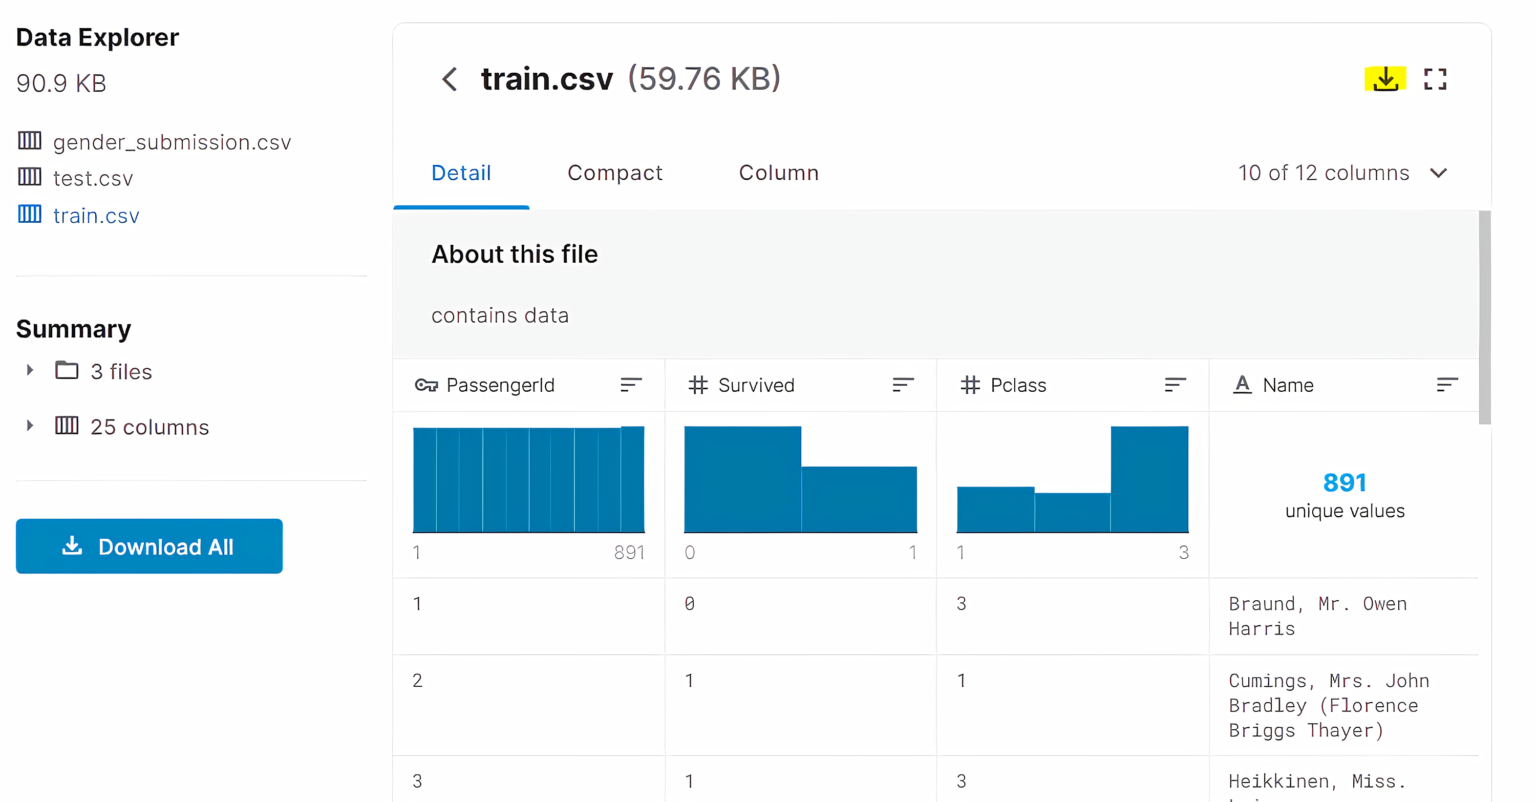Click the table icon beside test.csv
Screen dimensions: 1536x802
click(31, 177)
